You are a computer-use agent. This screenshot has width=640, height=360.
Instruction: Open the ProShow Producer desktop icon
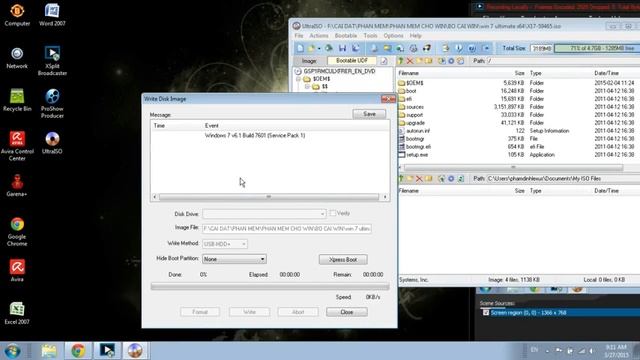point(52,104)
